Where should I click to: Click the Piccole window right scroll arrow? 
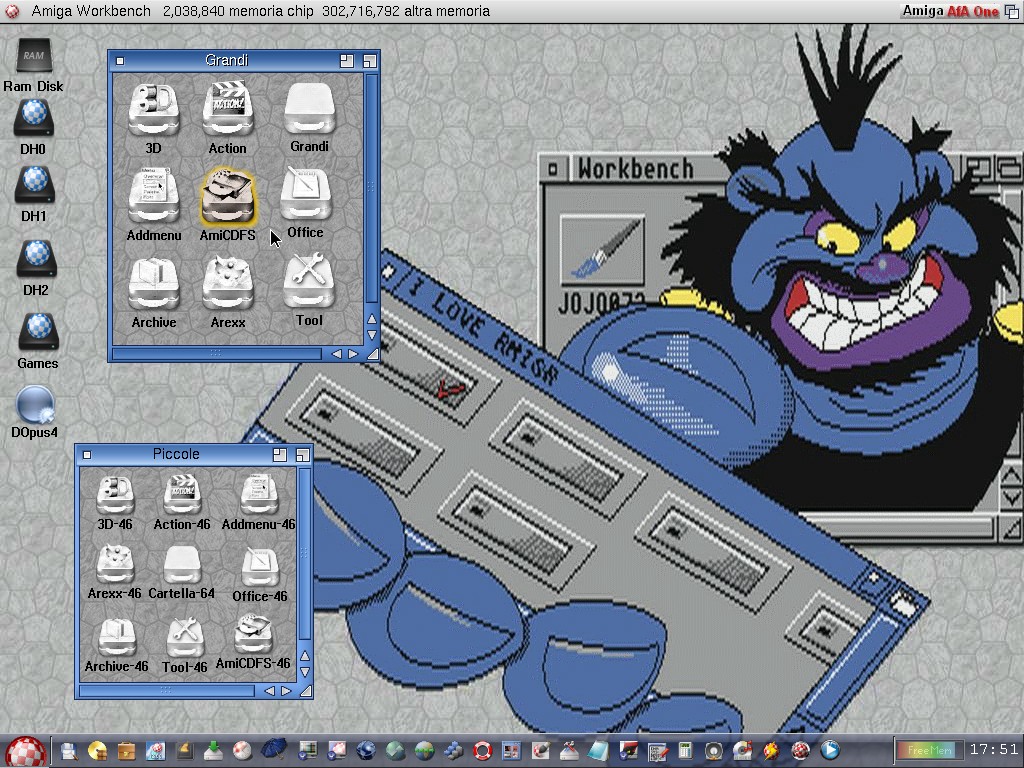coord(286,691)
